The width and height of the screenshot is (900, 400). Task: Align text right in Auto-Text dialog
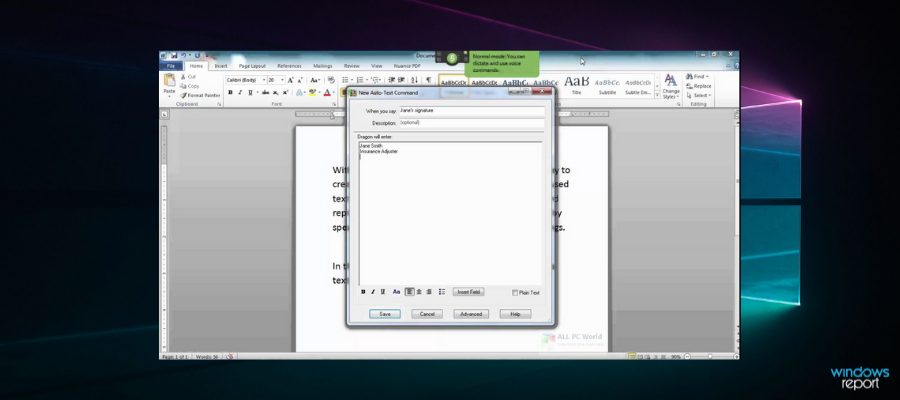point(429,292)
